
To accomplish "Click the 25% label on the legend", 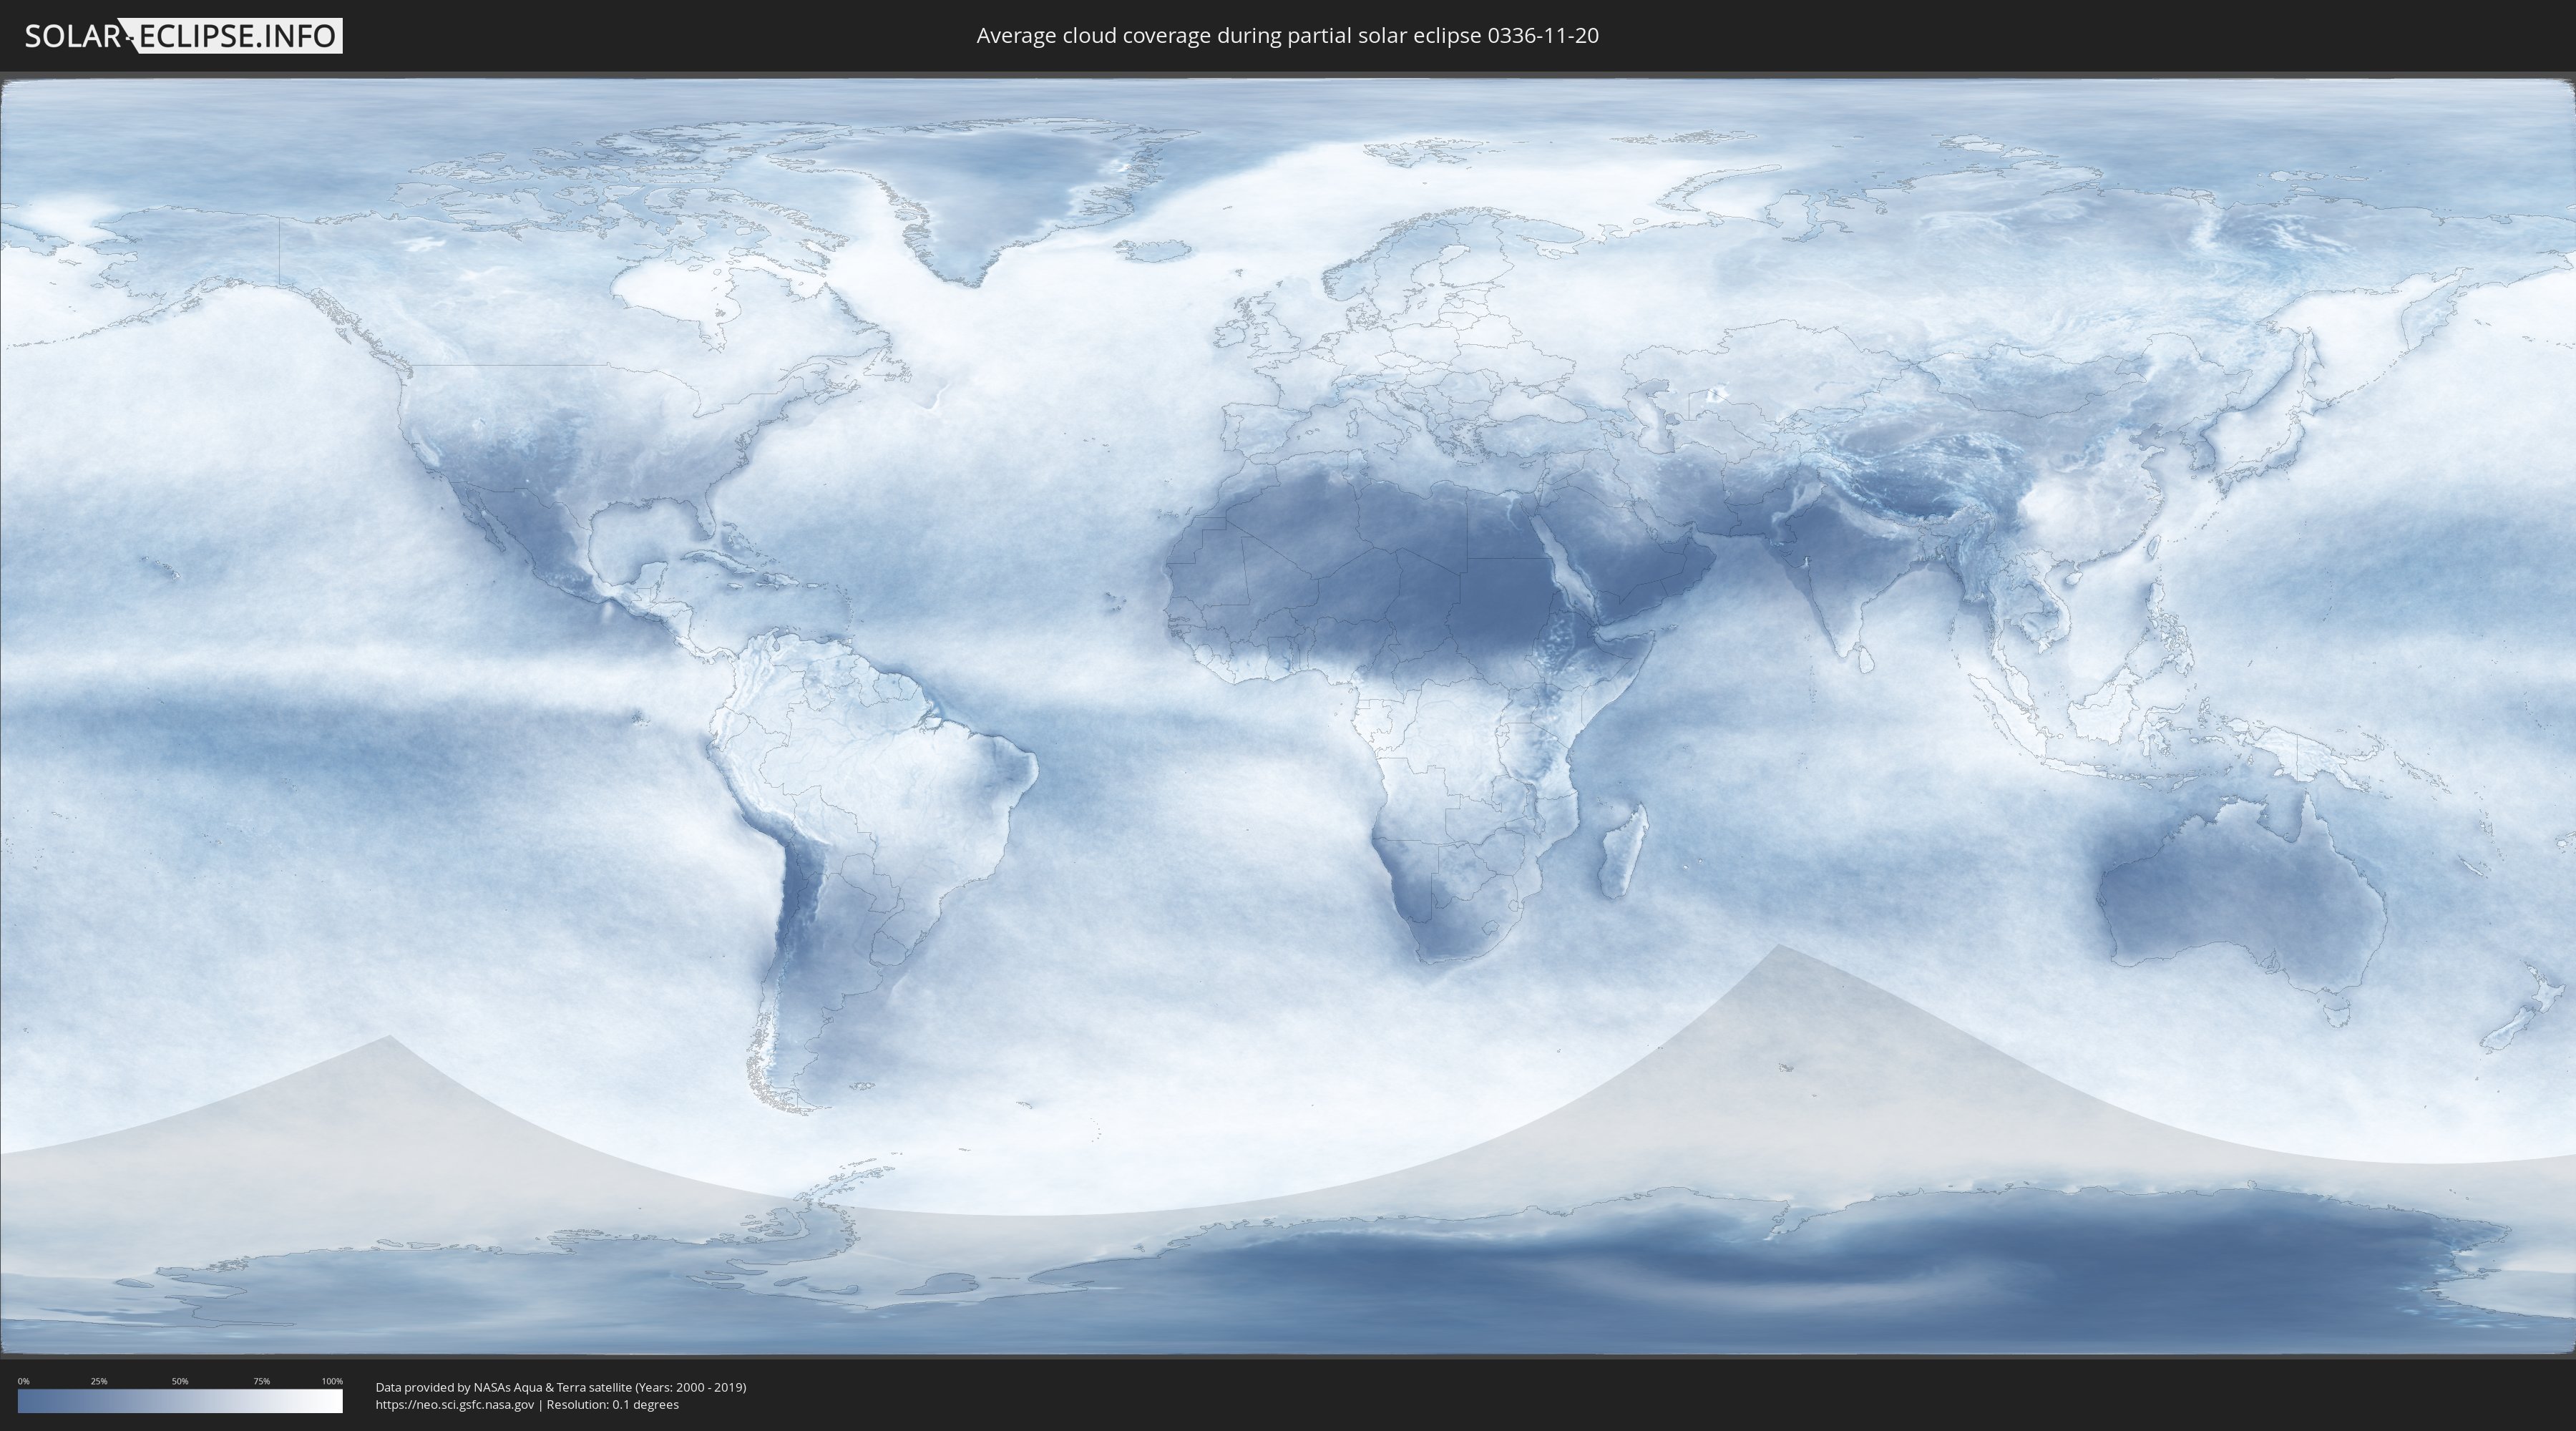I will pos(99,1381).
